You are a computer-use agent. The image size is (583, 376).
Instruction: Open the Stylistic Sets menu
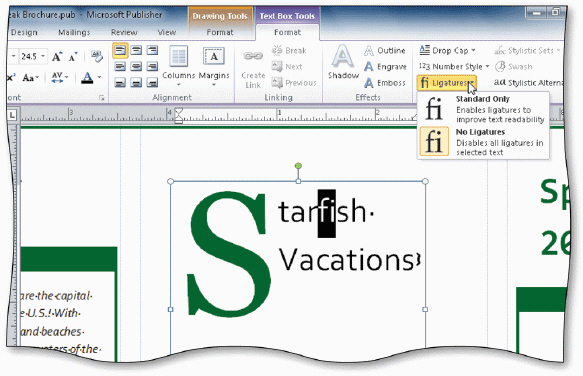pyautogui.click(x=527, y=50)
